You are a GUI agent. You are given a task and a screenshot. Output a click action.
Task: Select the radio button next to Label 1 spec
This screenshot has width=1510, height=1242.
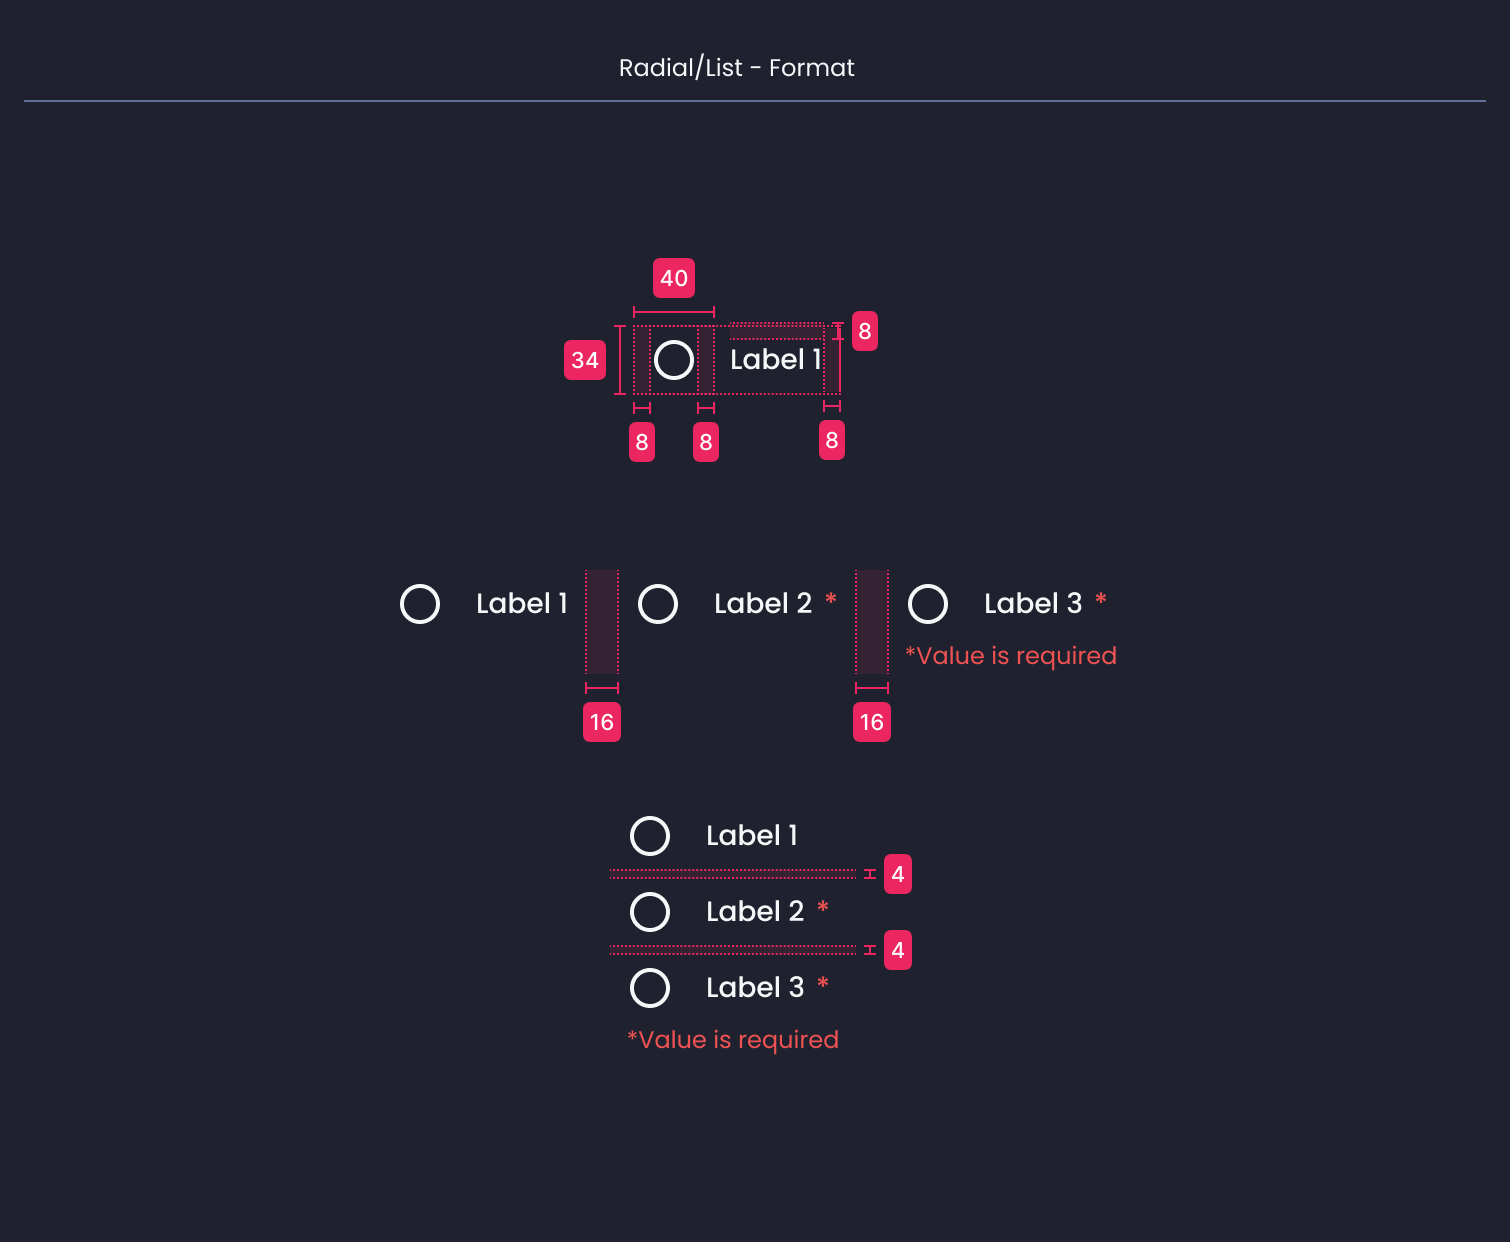(x=675, y=359)
